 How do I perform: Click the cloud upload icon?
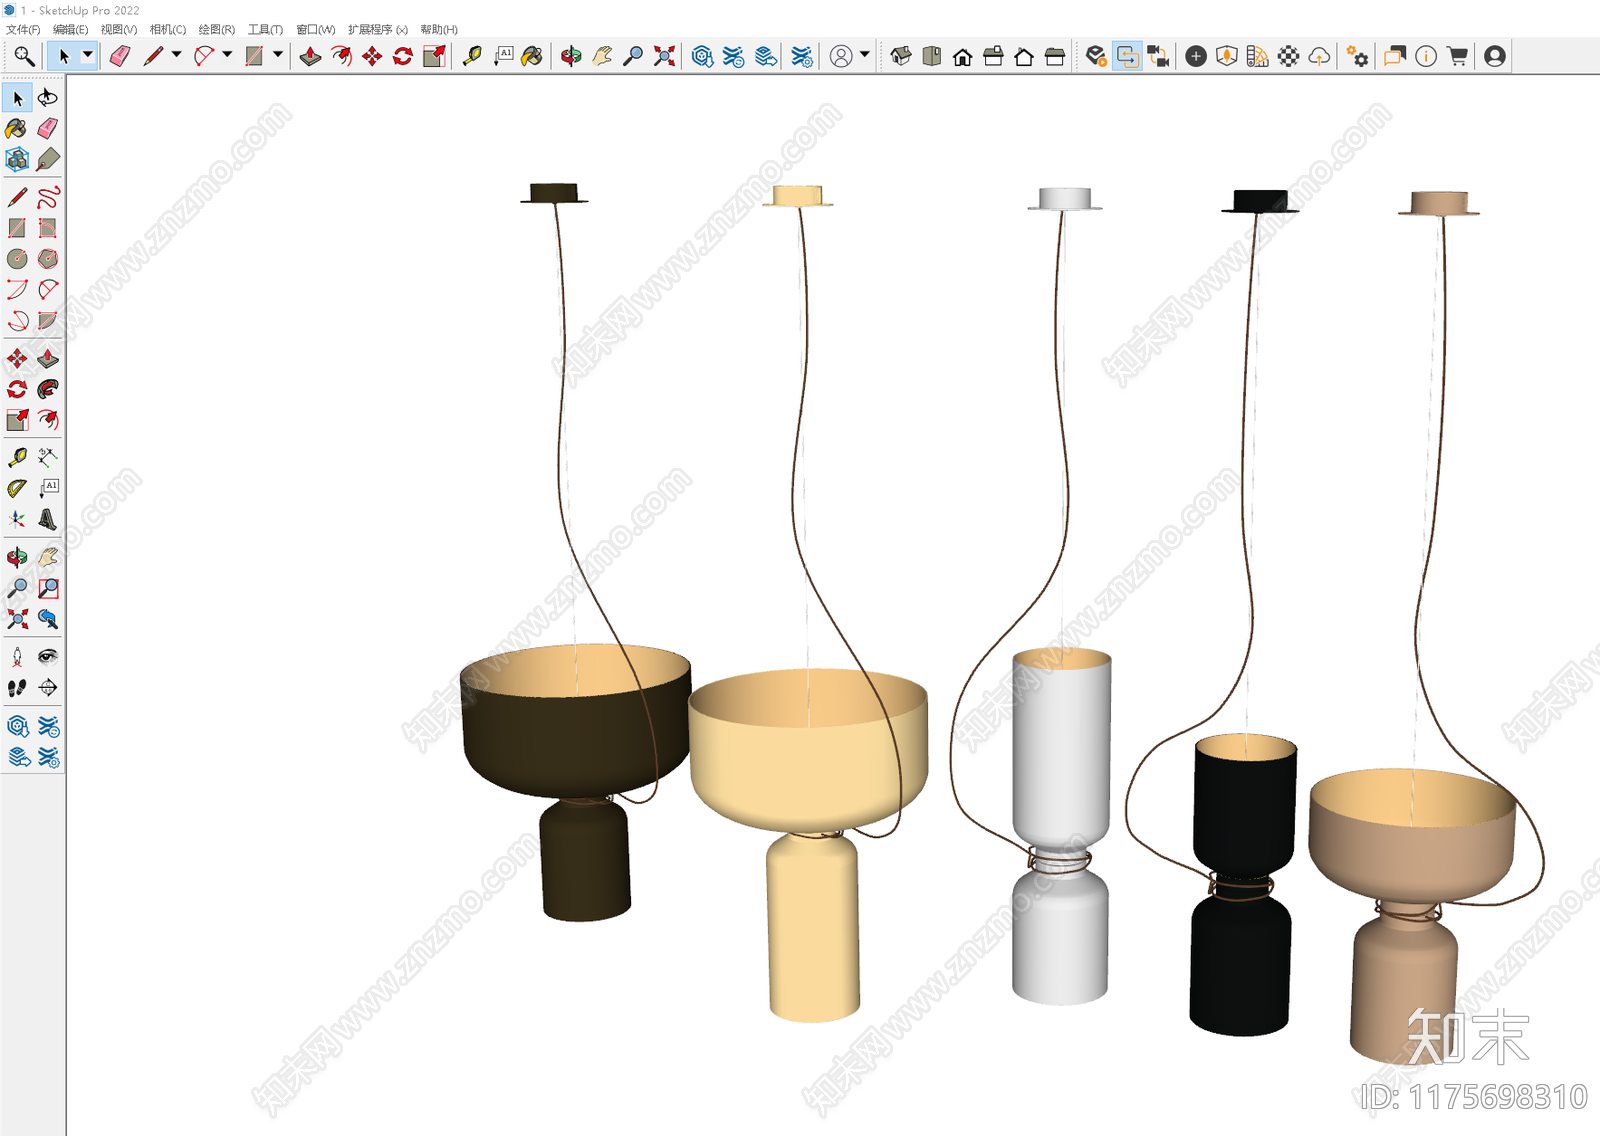1320,56
